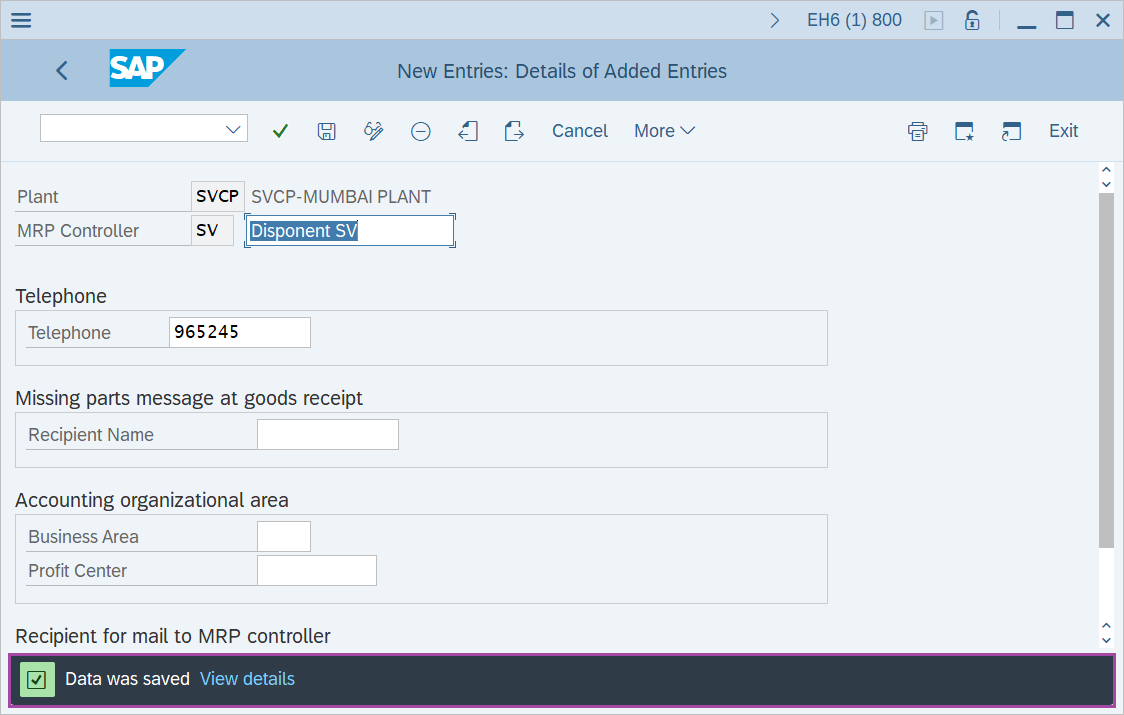The height and width of the screenshot is (715, 1124).
Task: Click the green checkmark confirm icon
Action: [280, 130]
